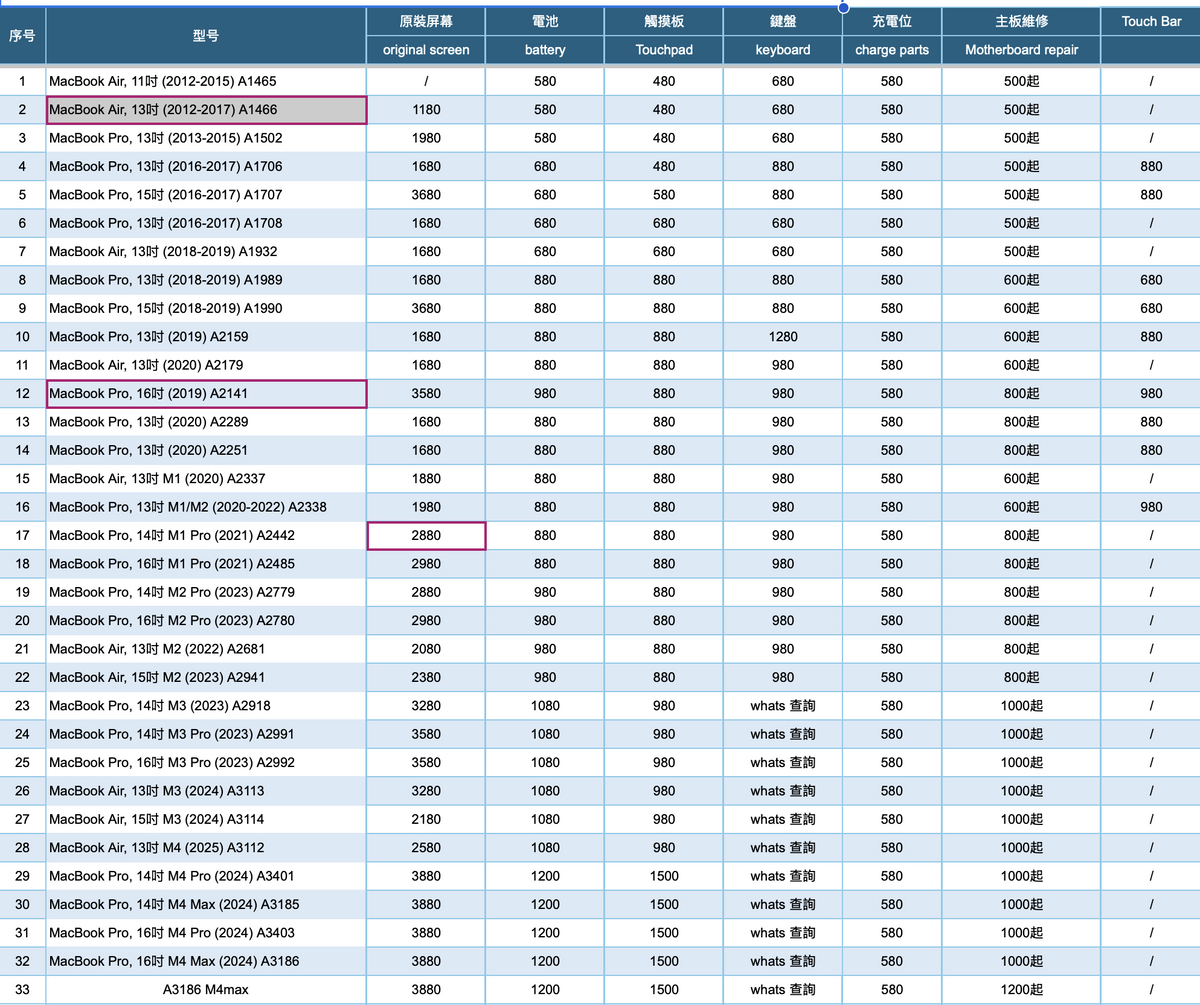
Task: Click the 原裝屏幕 column header
Action: tap(426, 21)
